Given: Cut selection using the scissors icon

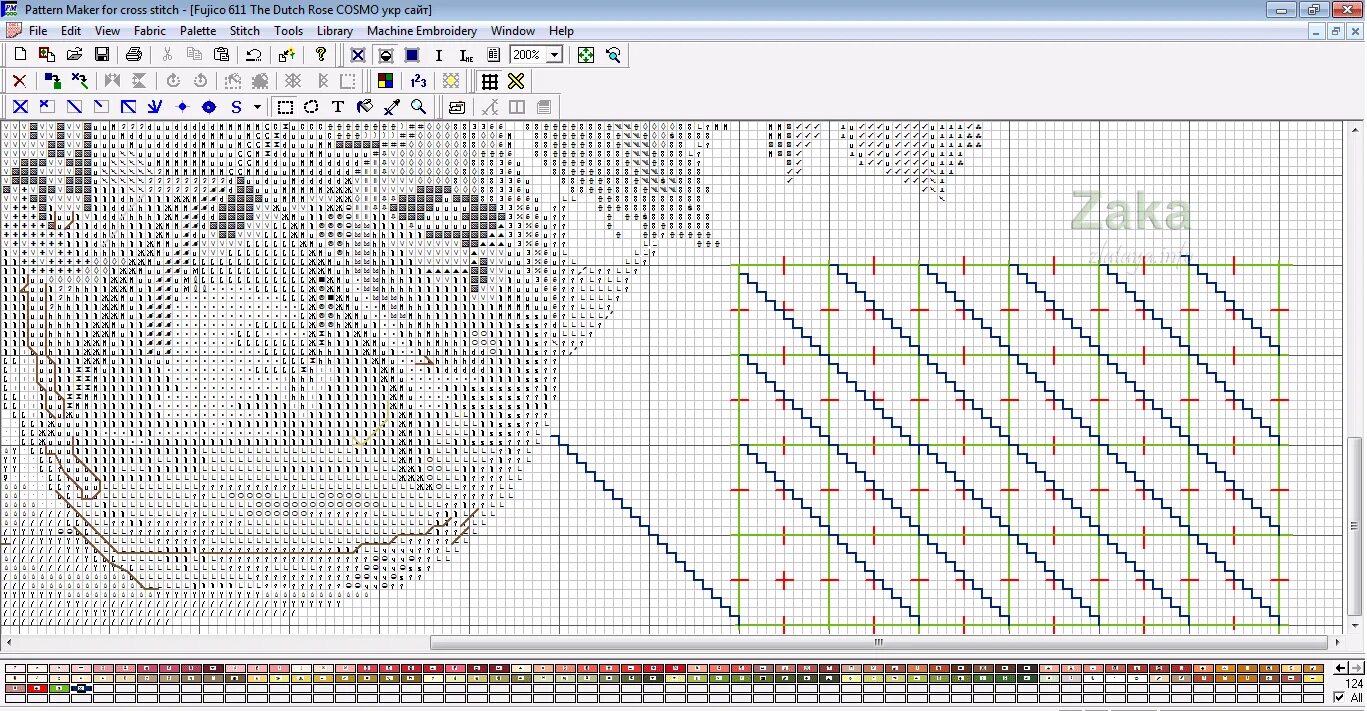Looking at the screenshot, I should coord(167,55).
